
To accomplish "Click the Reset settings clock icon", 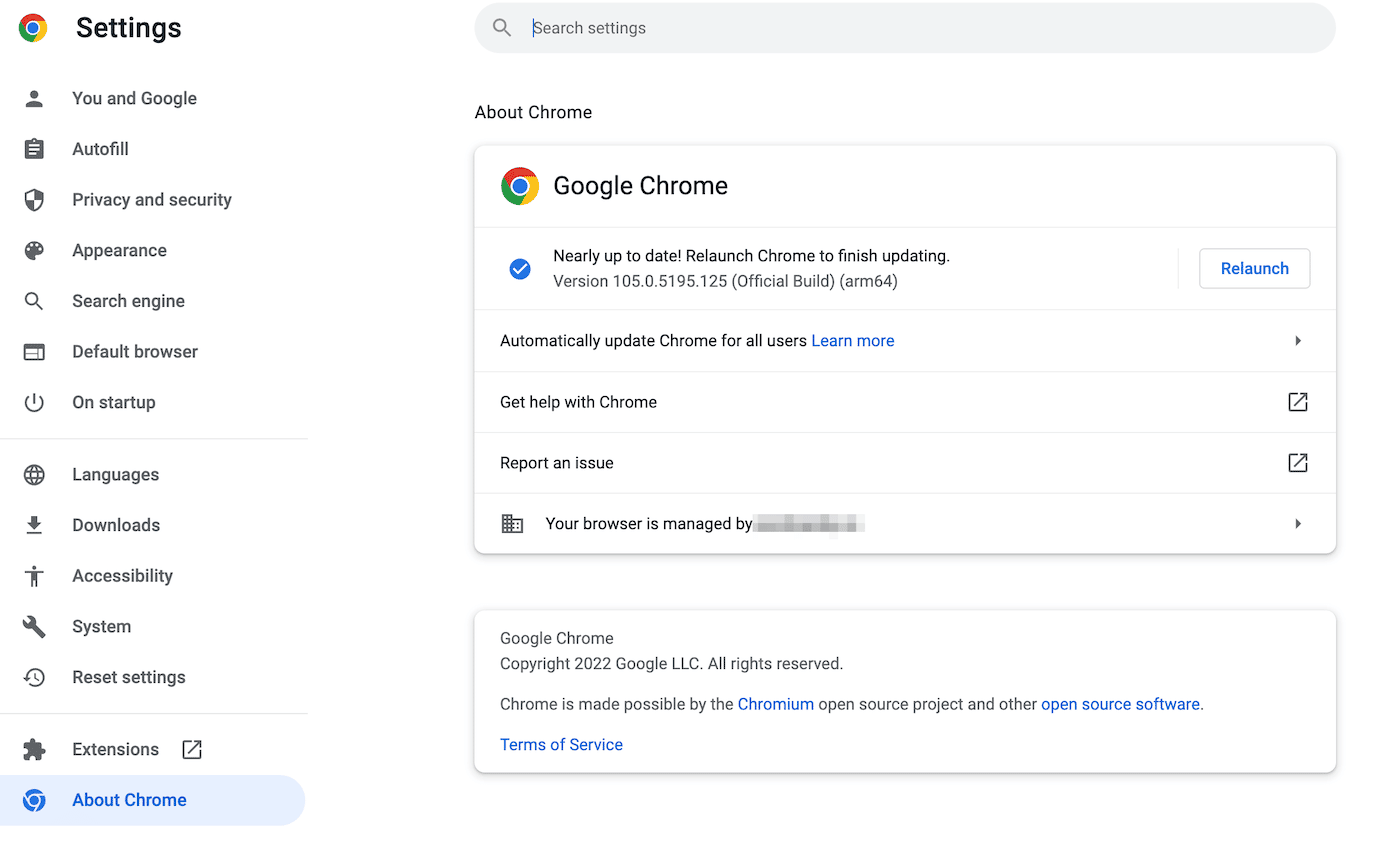I will (35, 677).
